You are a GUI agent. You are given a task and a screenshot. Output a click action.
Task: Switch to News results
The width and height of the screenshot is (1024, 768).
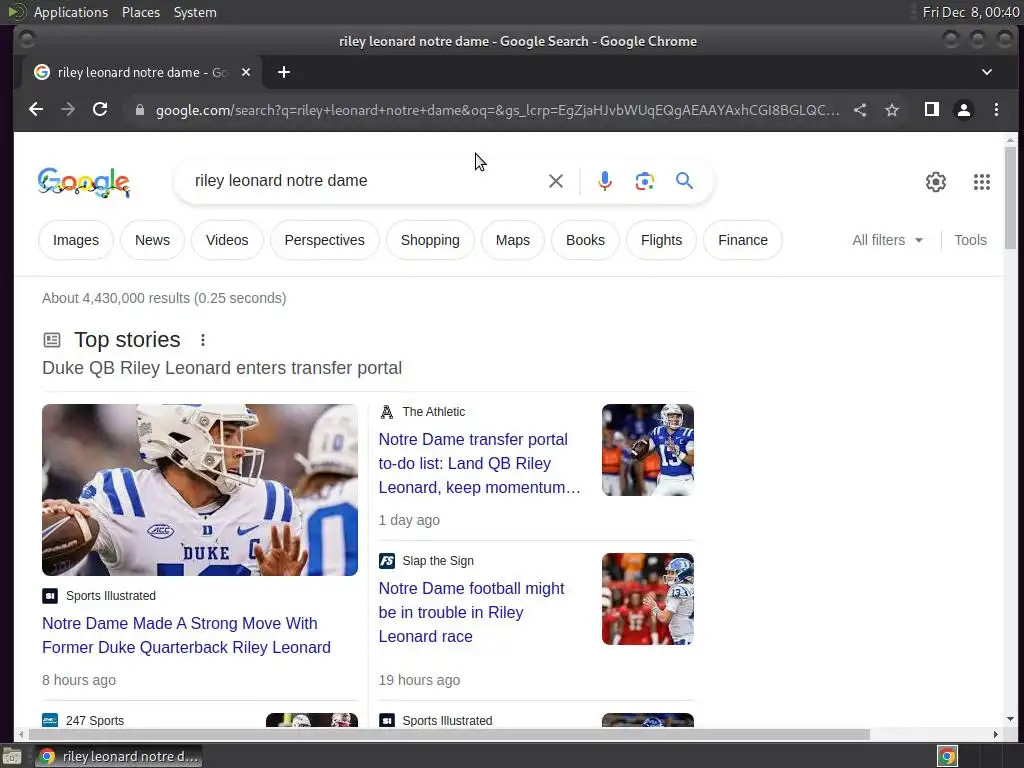152,240
